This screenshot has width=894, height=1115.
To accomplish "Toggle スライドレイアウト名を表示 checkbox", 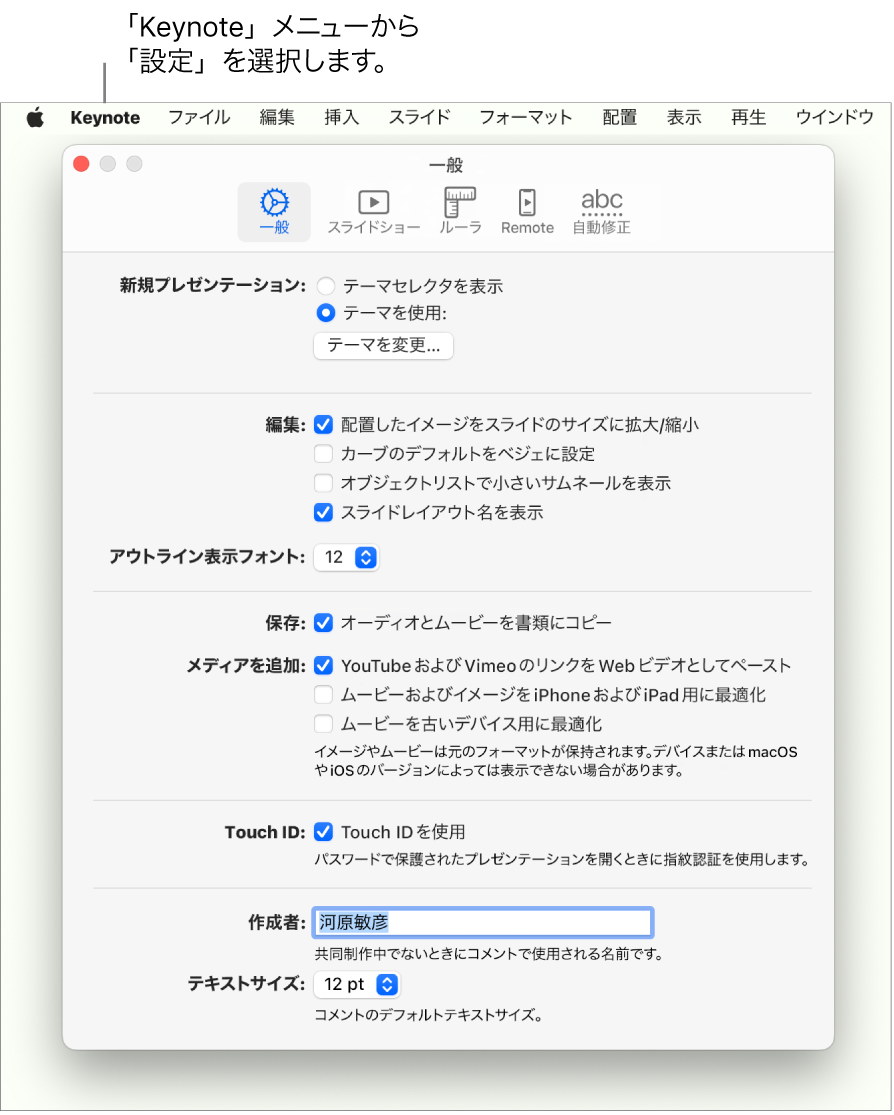I will pyautogui.click(x=324, y=512).
